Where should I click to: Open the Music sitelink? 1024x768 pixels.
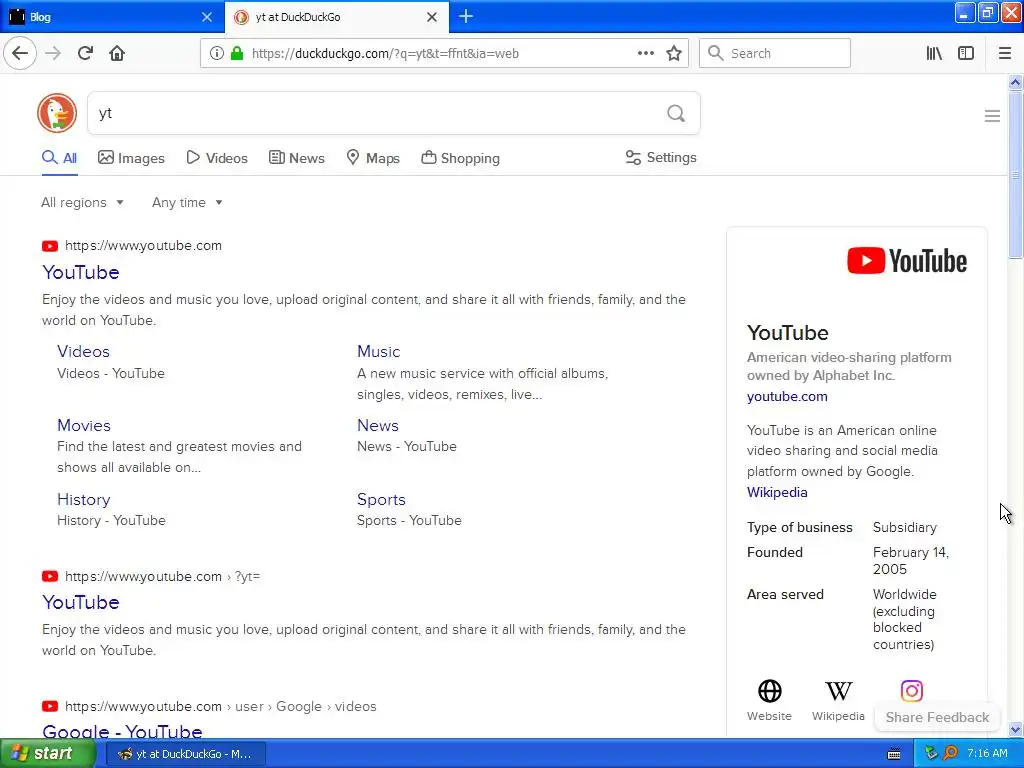tap(378, 351)
